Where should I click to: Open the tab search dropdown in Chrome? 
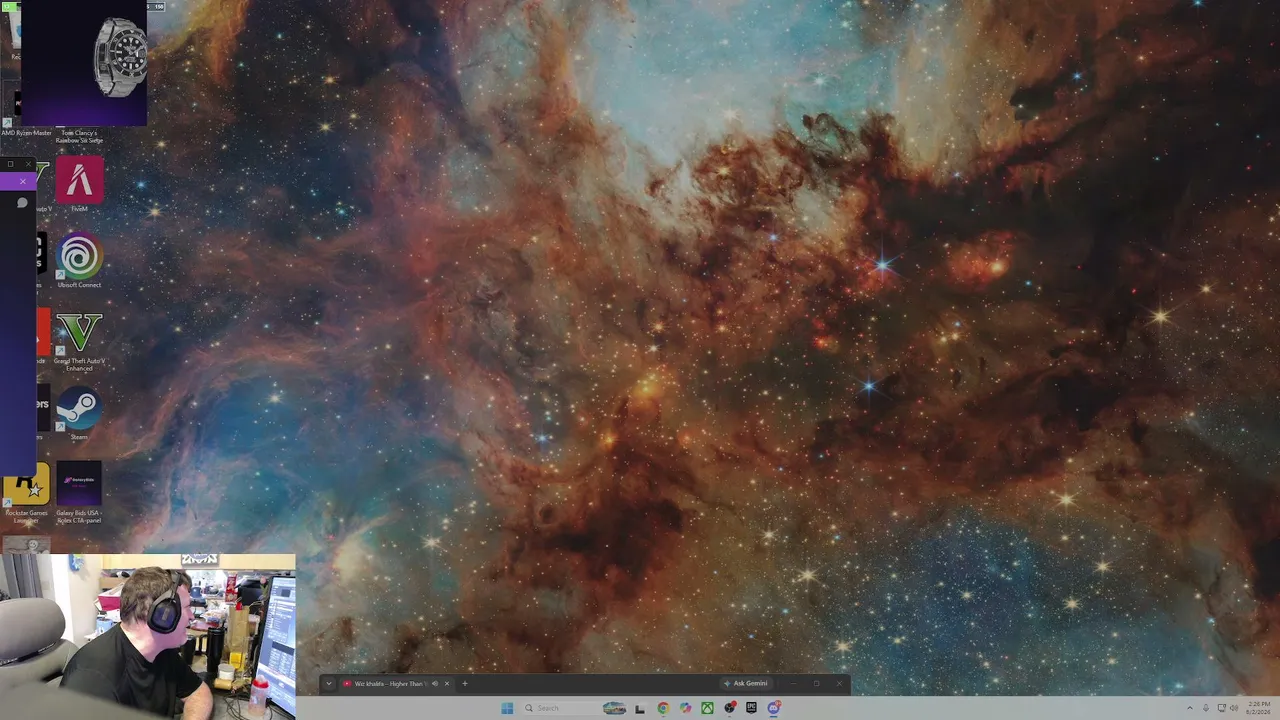click(x=328, y=684)
